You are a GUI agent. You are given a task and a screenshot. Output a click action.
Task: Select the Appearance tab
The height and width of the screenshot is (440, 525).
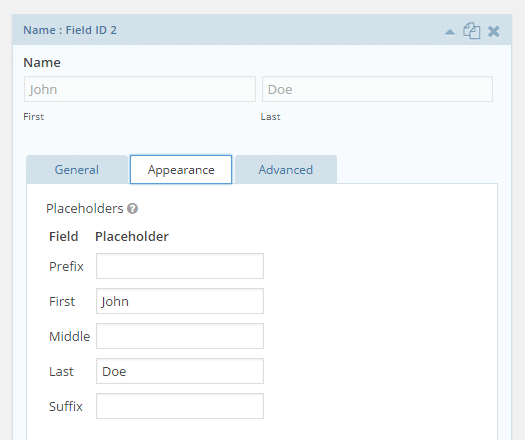pos(181,169)
